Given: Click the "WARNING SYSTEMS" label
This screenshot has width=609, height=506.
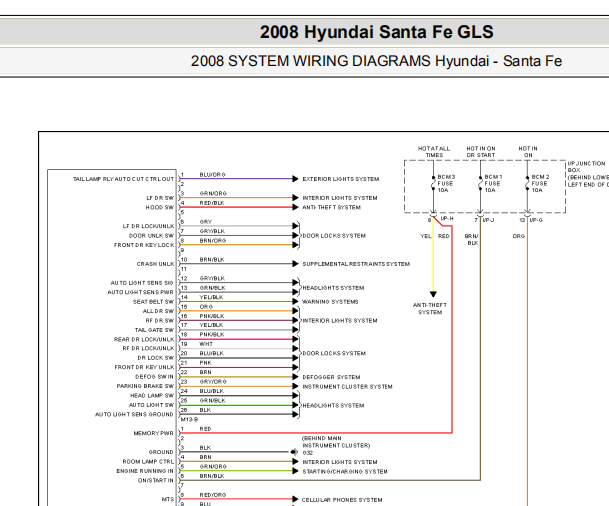Looking at the screenshot, I should coord(330,302).
